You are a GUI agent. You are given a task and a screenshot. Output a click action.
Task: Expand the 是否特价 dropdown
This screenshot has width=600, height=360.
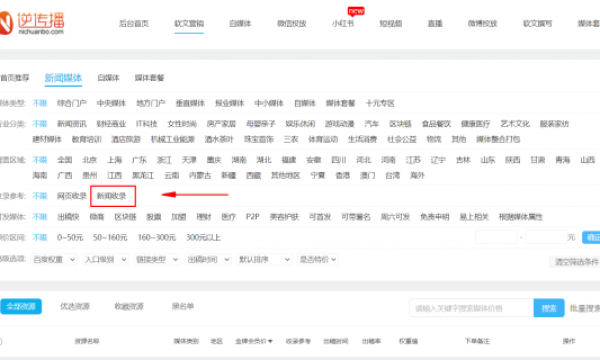click(x=318, y=259)
